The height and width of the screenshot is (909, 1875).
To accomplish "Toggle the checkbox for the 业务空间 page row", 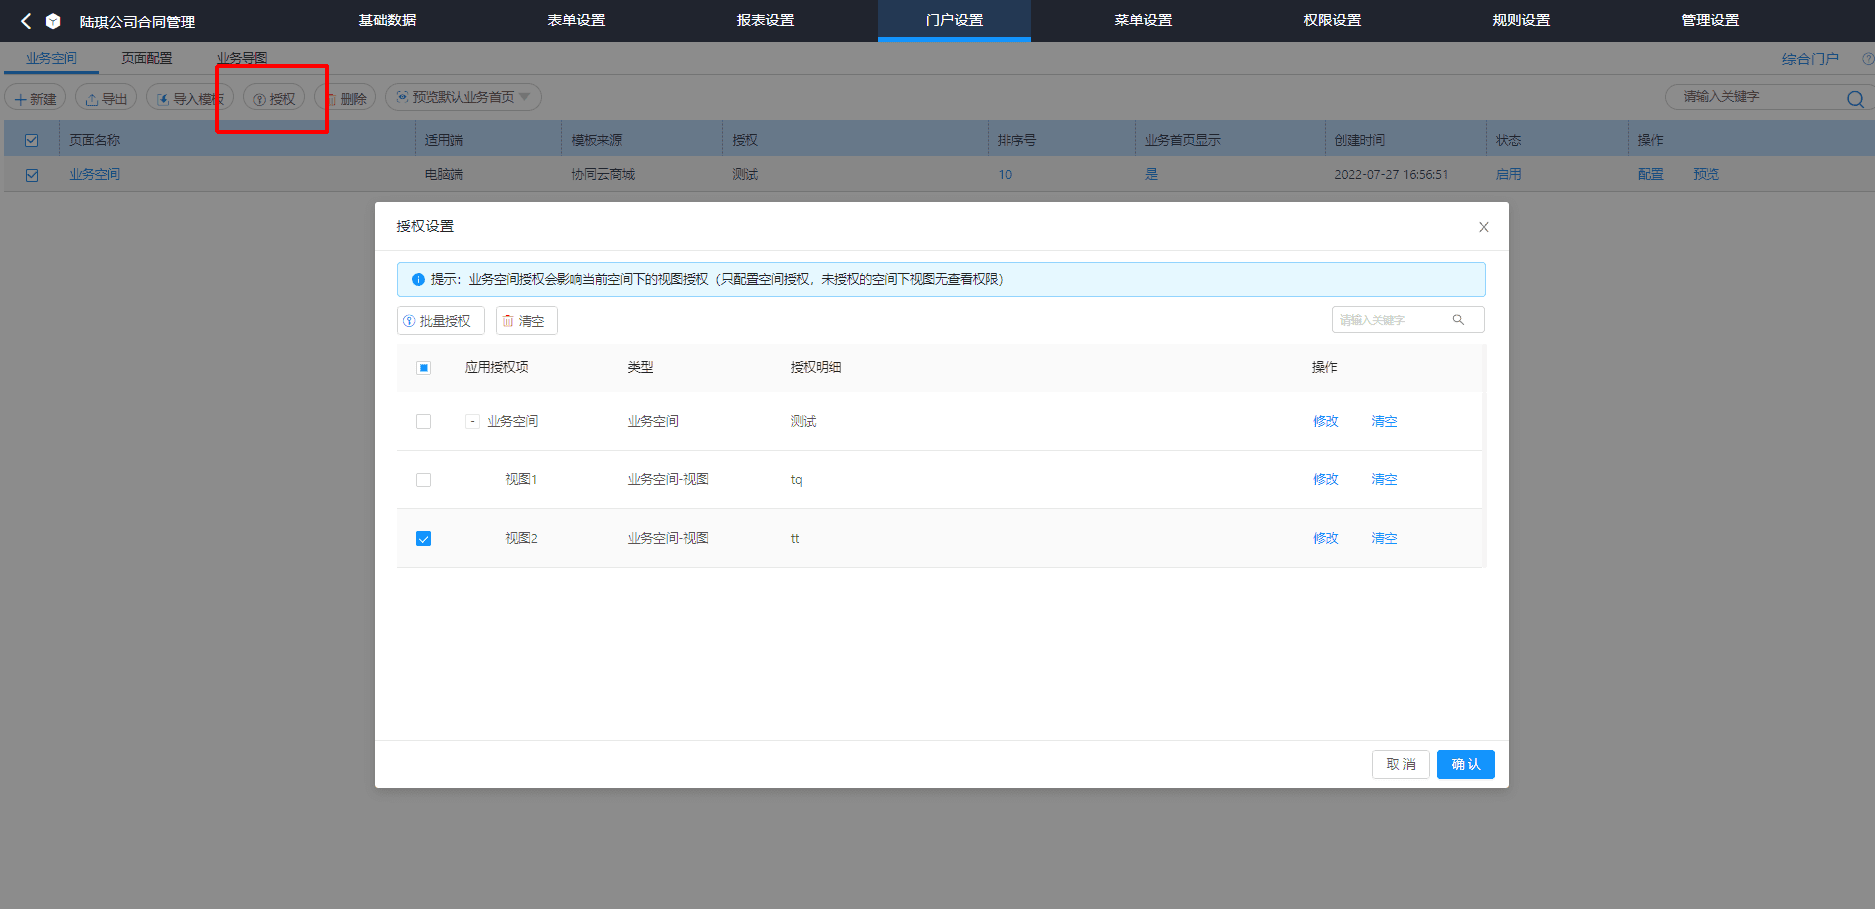I will [32, 175].
